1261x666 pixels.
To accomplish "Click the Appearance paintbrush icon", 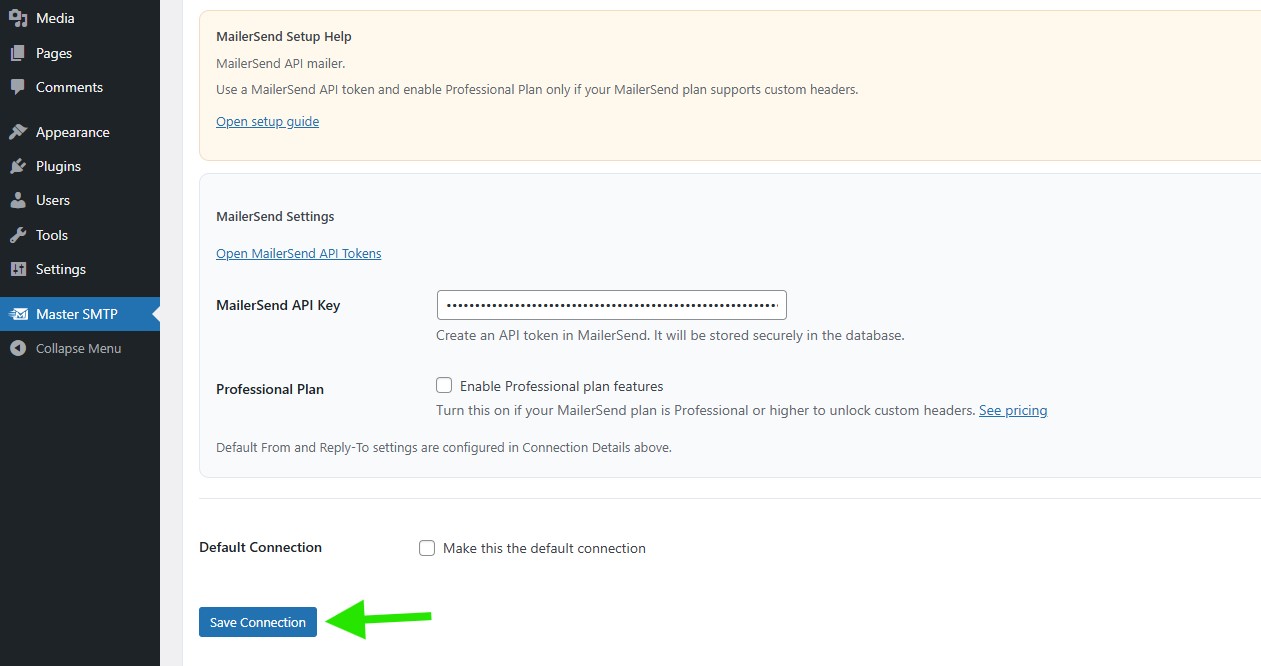I will (18, 132).
